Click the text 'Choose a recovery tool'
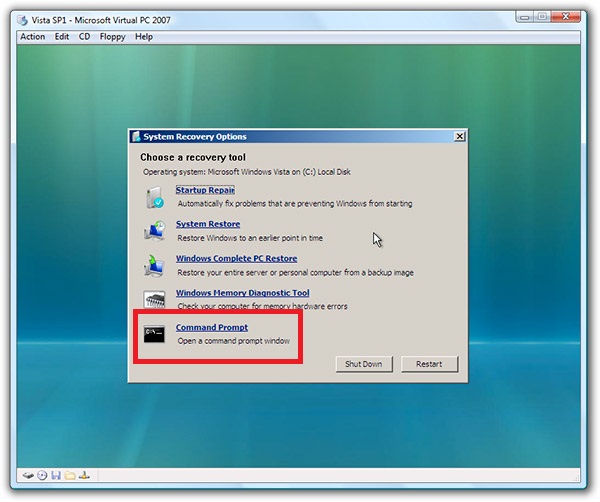 click(x=193, y=157)
